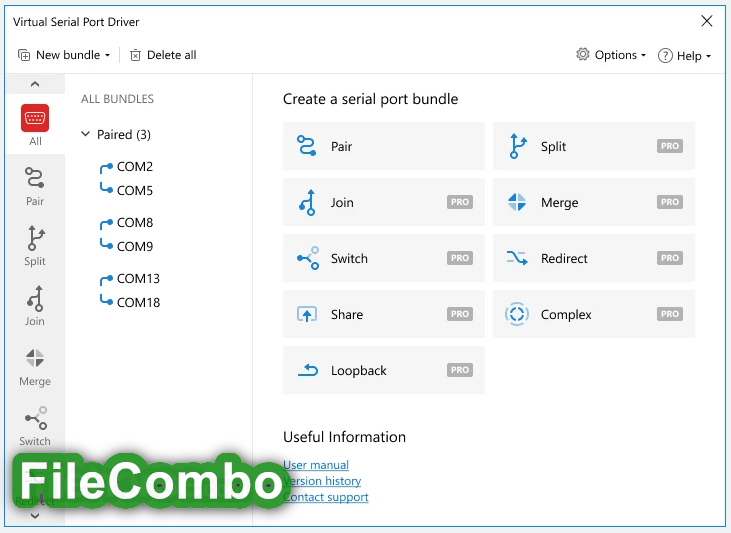731x533 pixels.
Task: Click Delete all in toolbar
Action: click(163, 55)
